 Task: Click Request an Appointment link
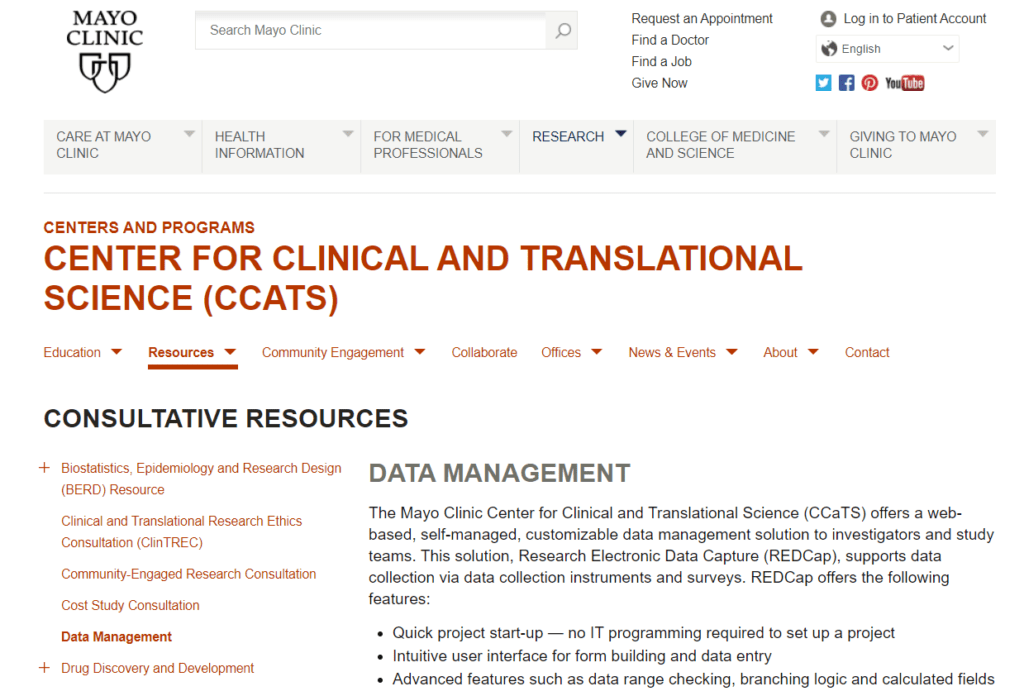click(702, 19)
